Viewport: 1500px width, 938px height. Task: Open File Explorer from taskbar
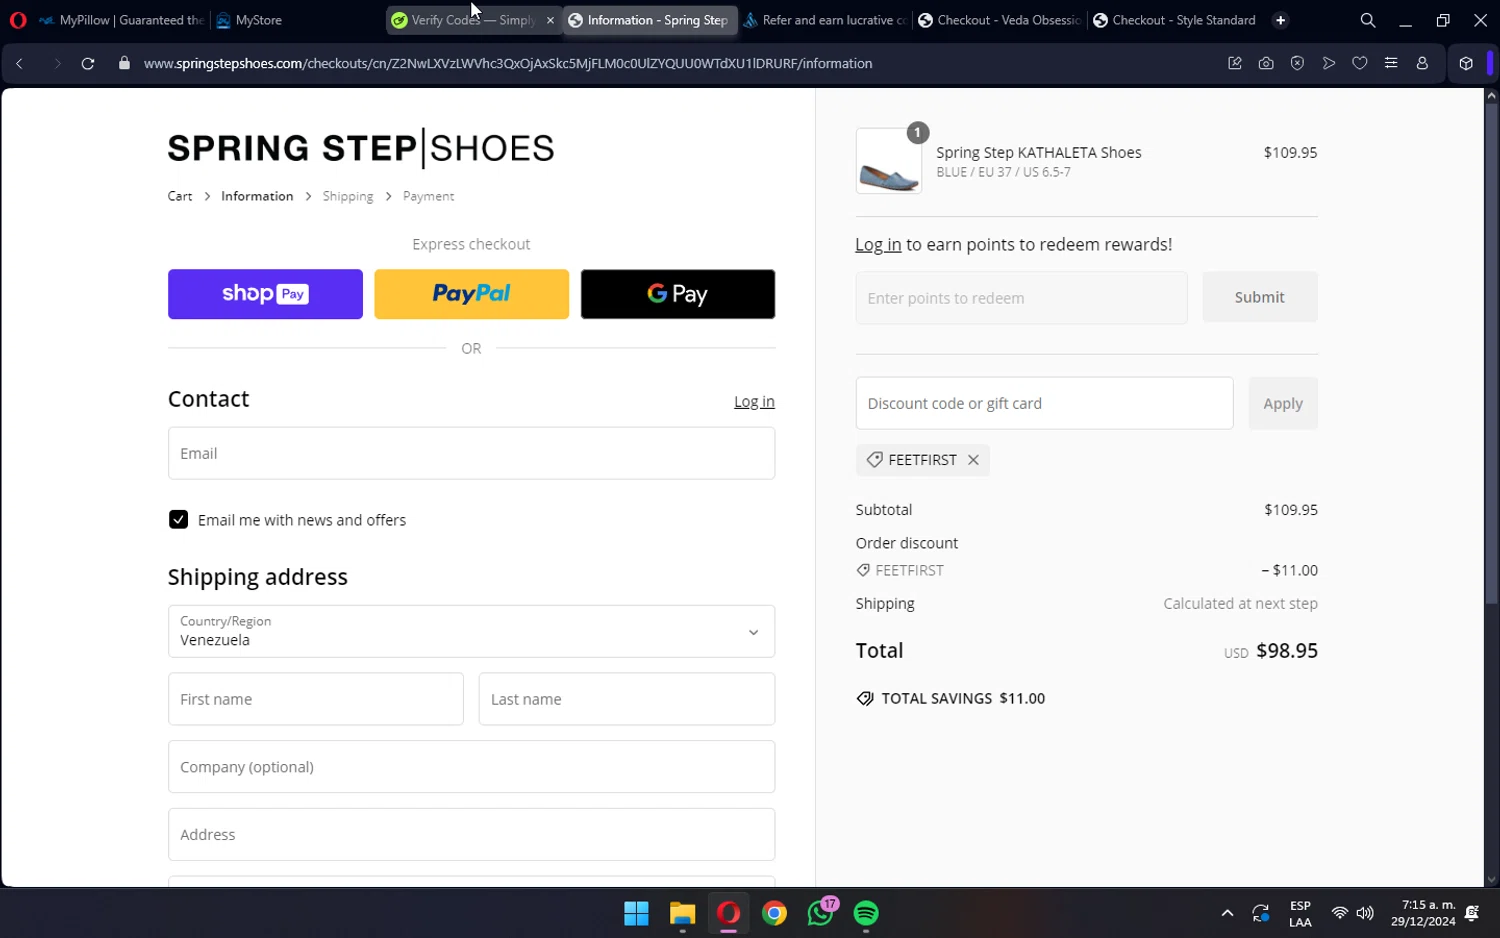pyautogui.click(x=682, y=913)
